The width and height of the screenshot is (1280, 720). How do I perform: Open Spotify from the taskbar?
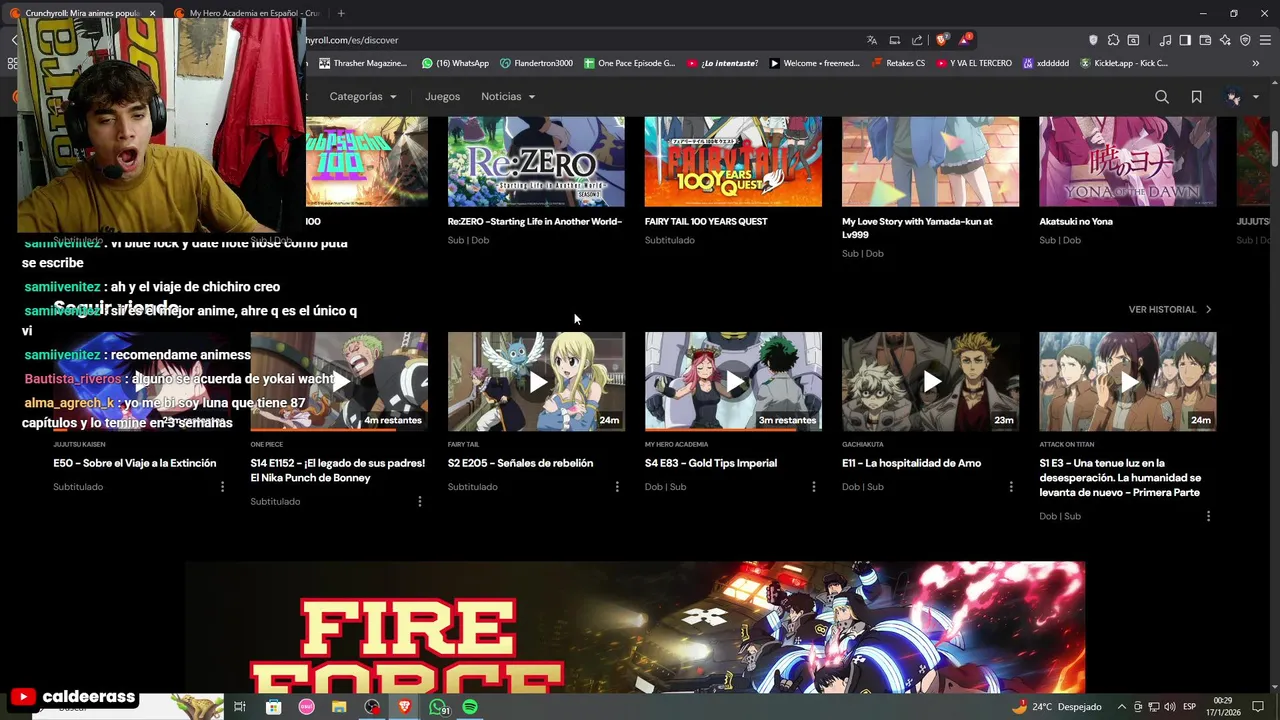470,707
